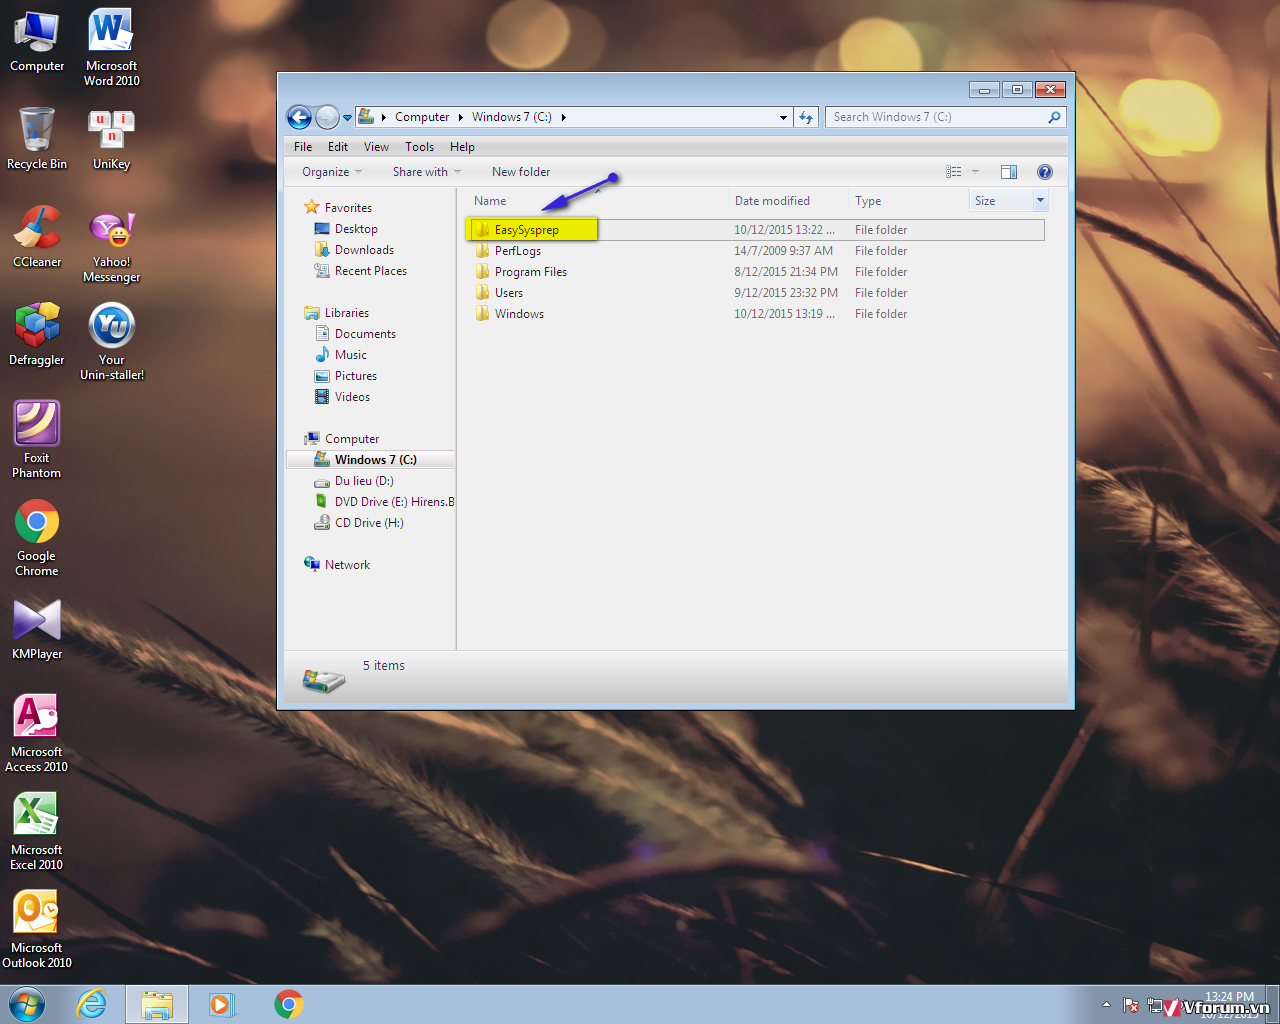This screenshot has height=1024, width=1280.
Task: Click the Computer breadcrumb in address bar
Action: click(422, 117)
